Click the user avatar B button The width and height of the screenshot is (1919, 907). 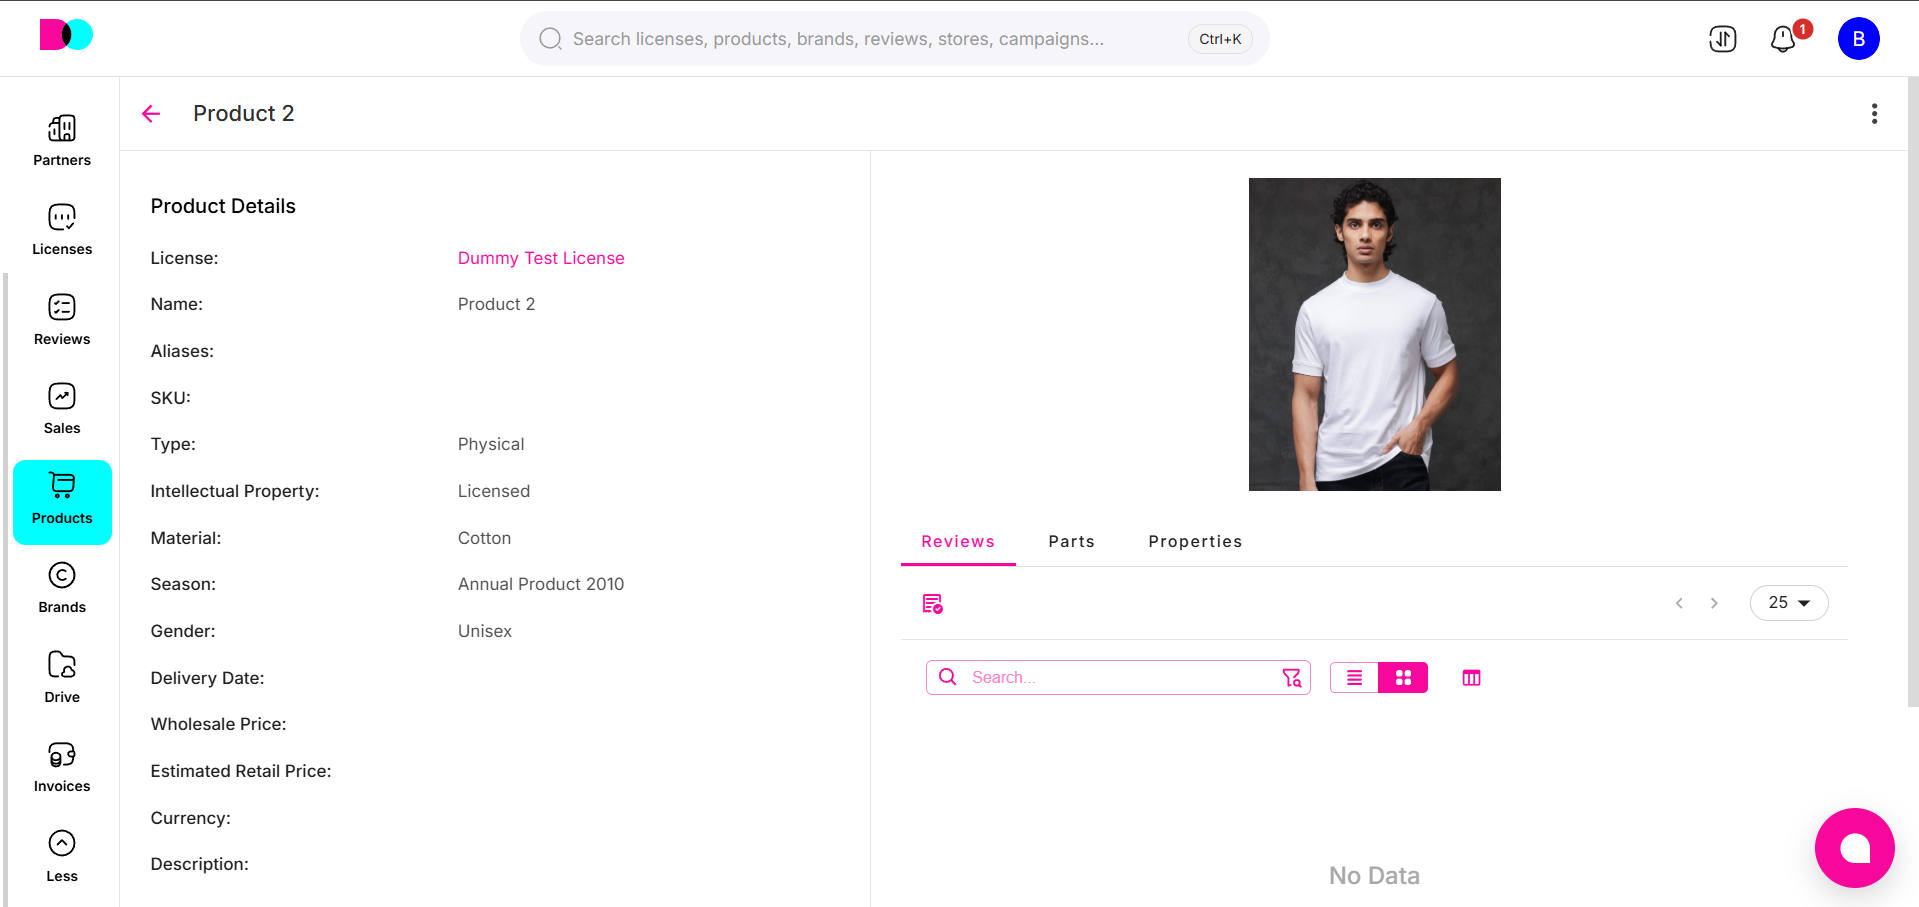1858,39
